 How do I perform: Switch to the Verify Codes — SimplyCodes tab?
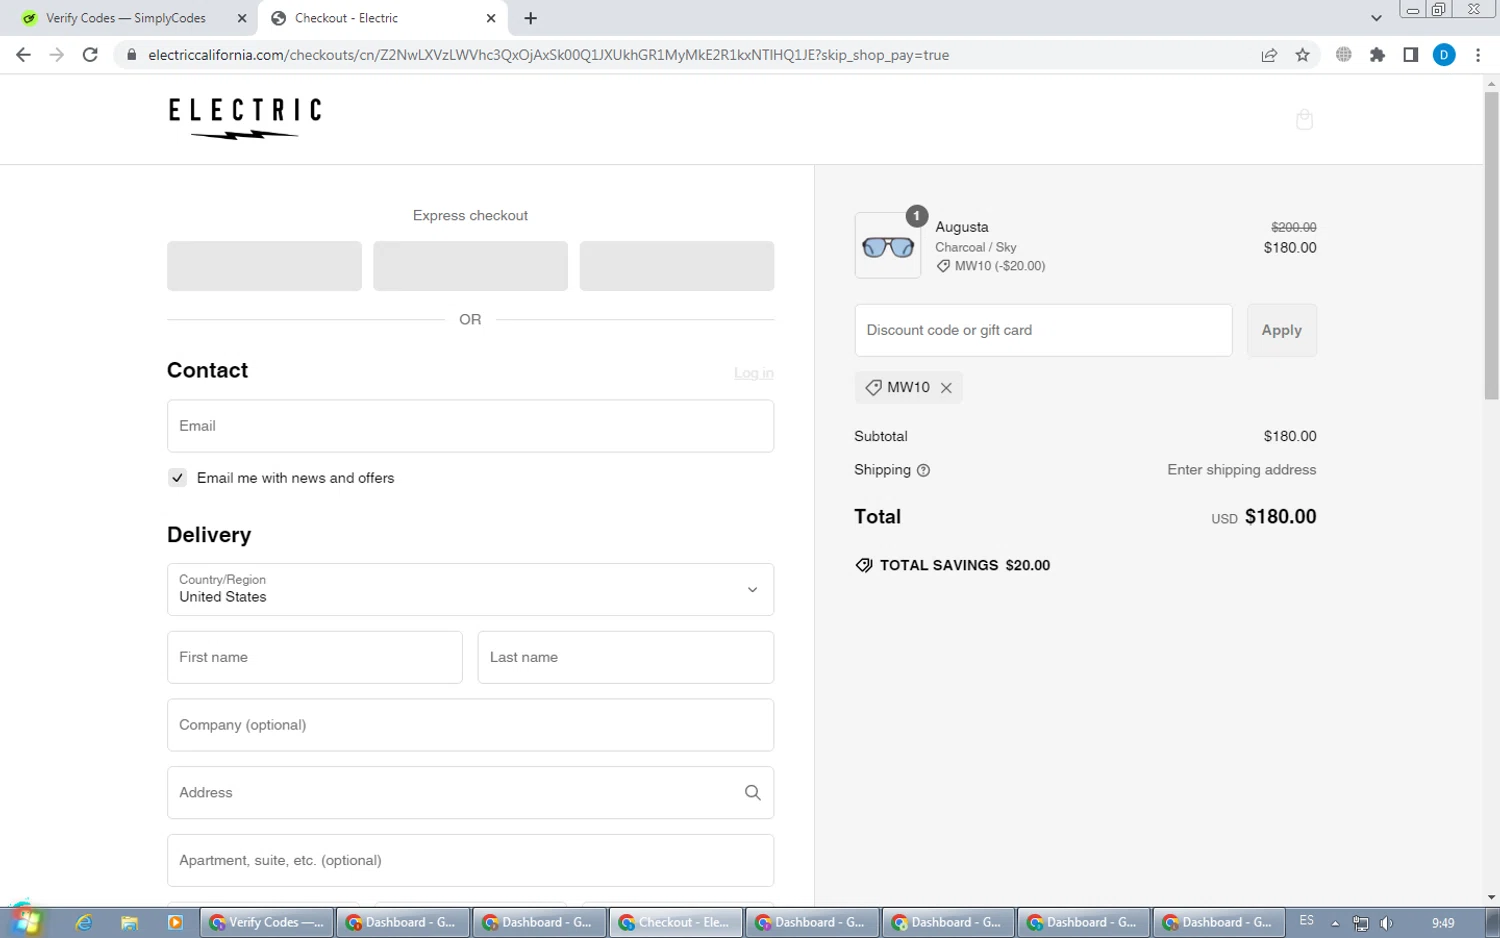tap(127, 18)
